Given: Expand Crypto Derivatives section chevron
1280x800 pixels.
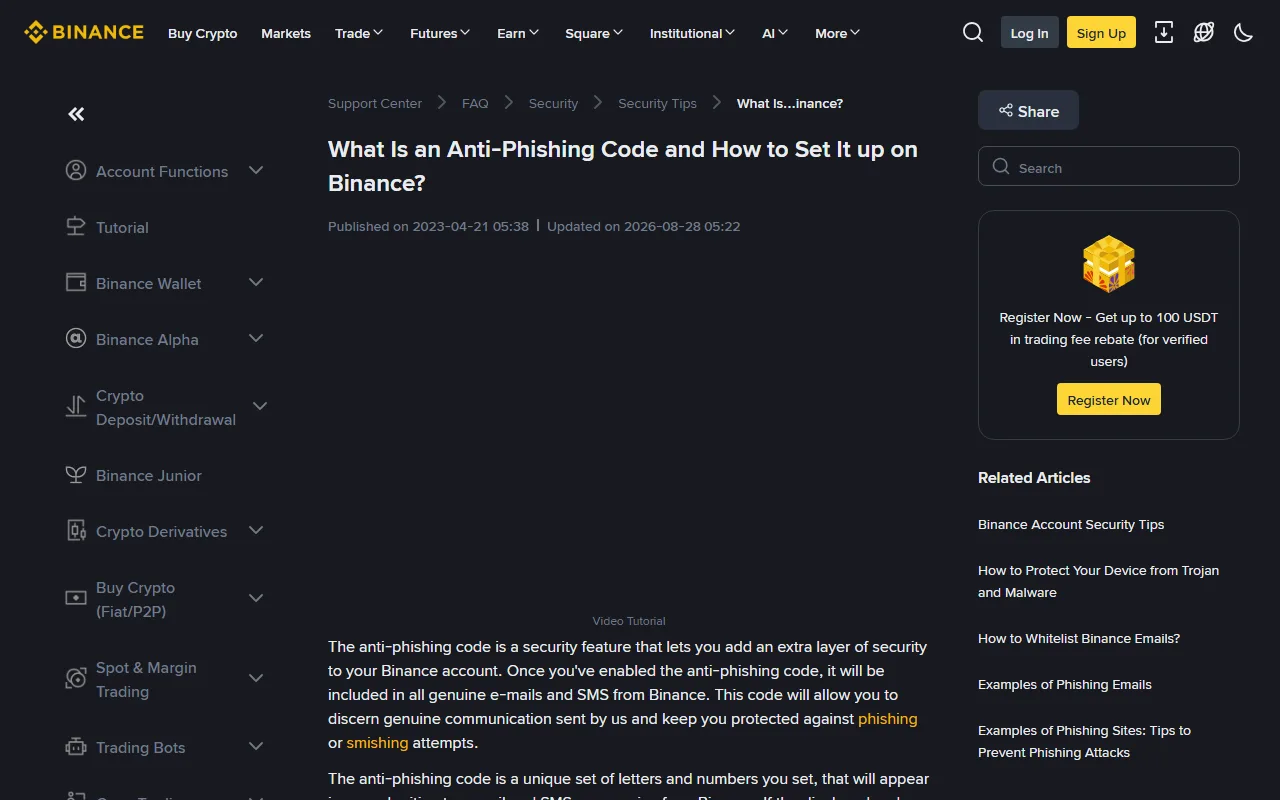Looking at the screenshot, I should tap(256, 531).
